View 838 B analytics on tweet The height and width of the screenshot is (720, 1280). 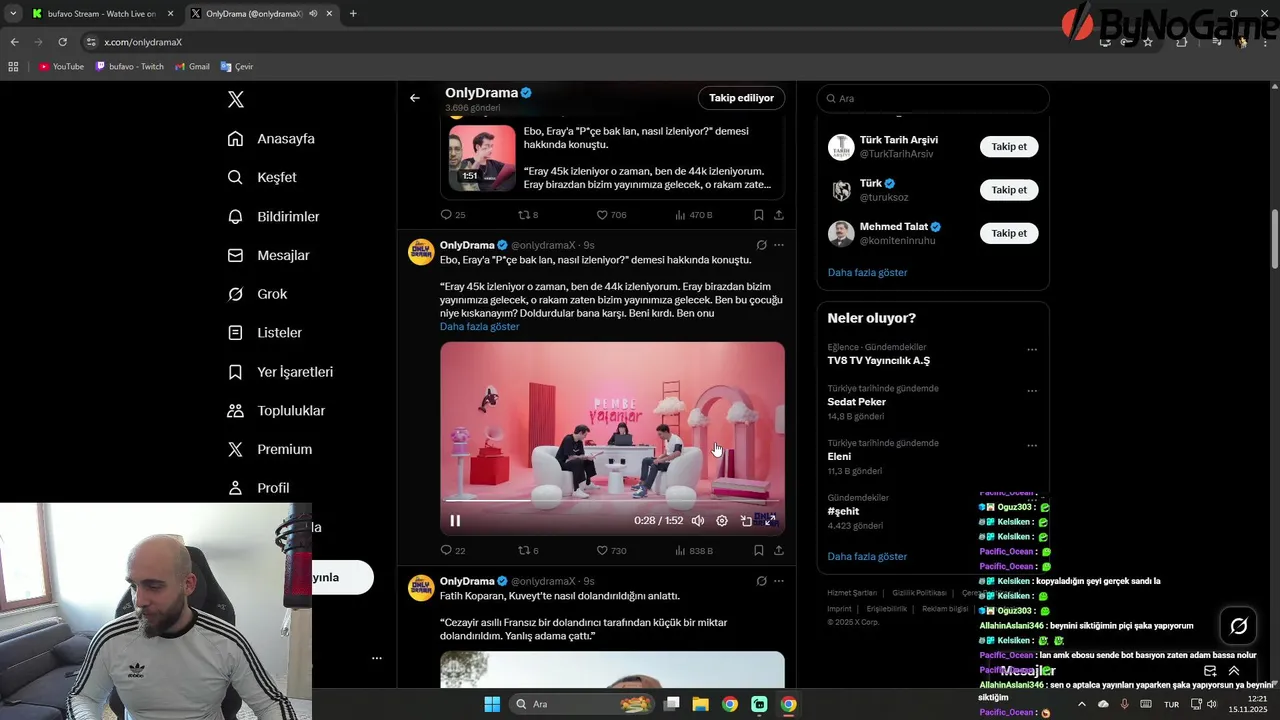pyautogui.click(x=694, y=550)
